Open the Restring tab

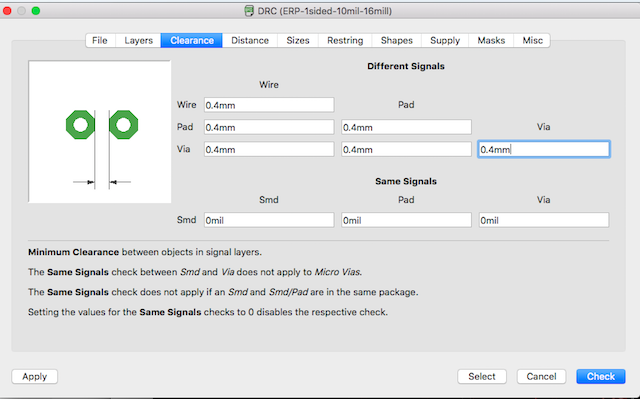345,40
